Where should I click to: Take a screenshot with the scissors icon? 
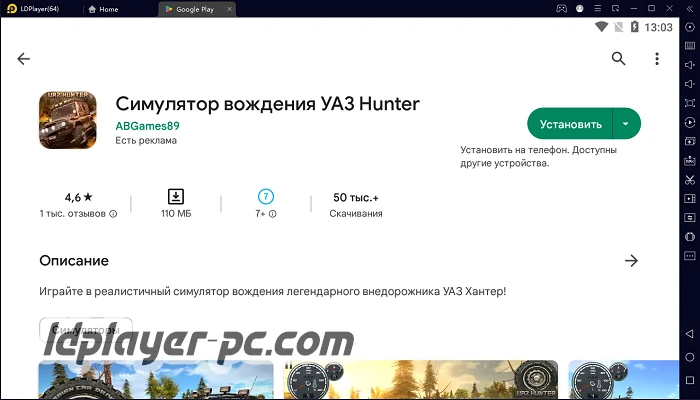click(690, 179)
